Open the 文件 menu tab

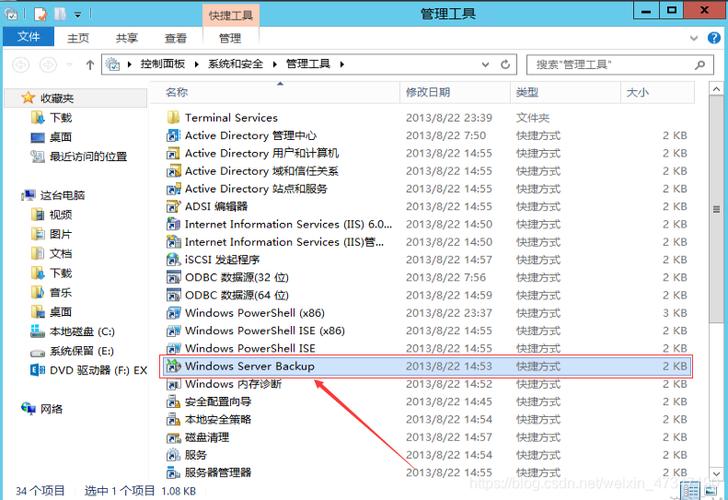coord(28,37)
